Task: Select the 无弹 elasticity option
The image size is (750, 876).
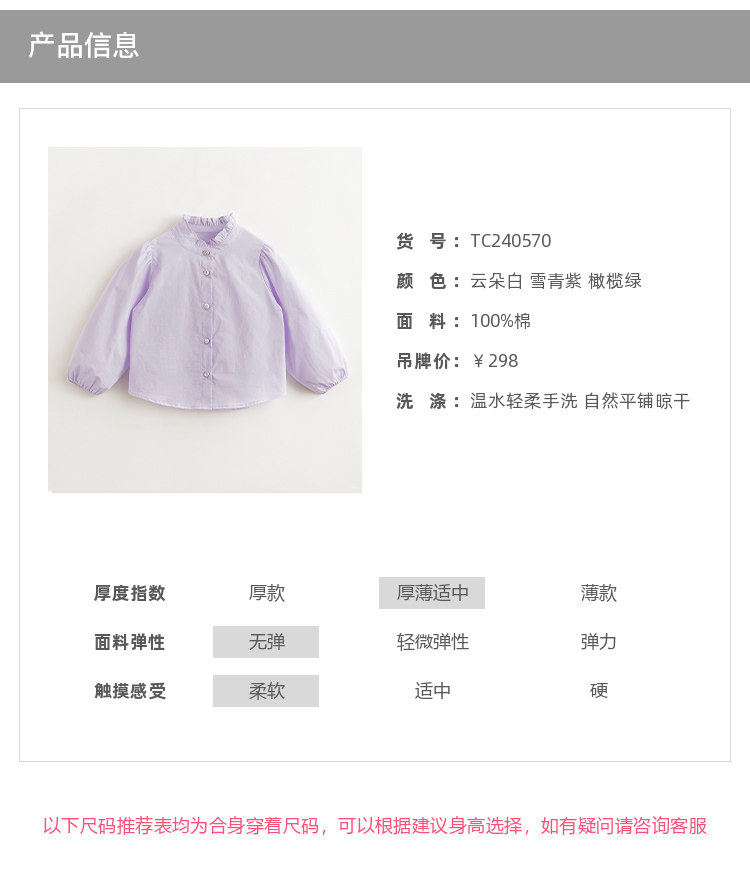Action: pos(266,642)
